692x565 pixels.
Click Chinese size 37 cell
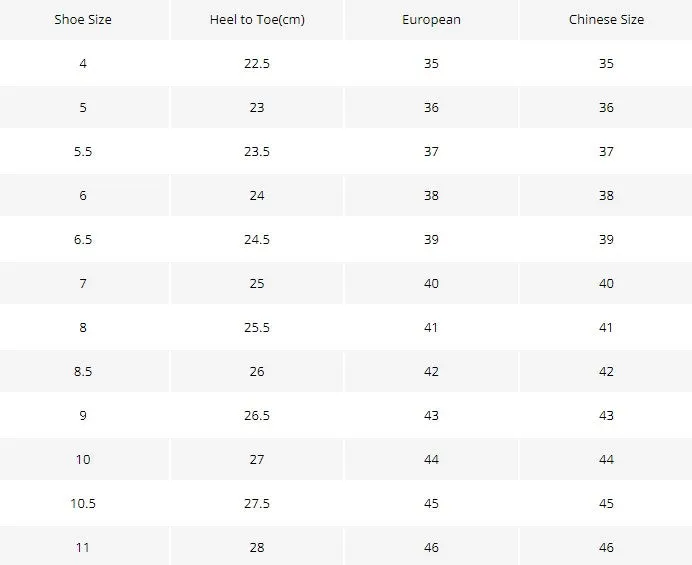pos(606,151)
